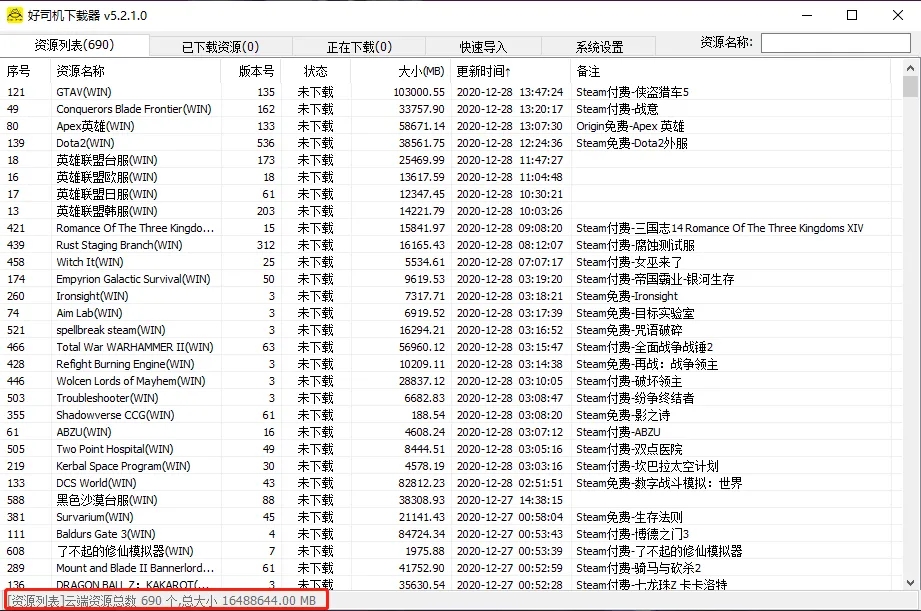Open the 正在下载(0) tab
Image resolution: width=921 pixels, height=611 pixels.
(359, 46)
